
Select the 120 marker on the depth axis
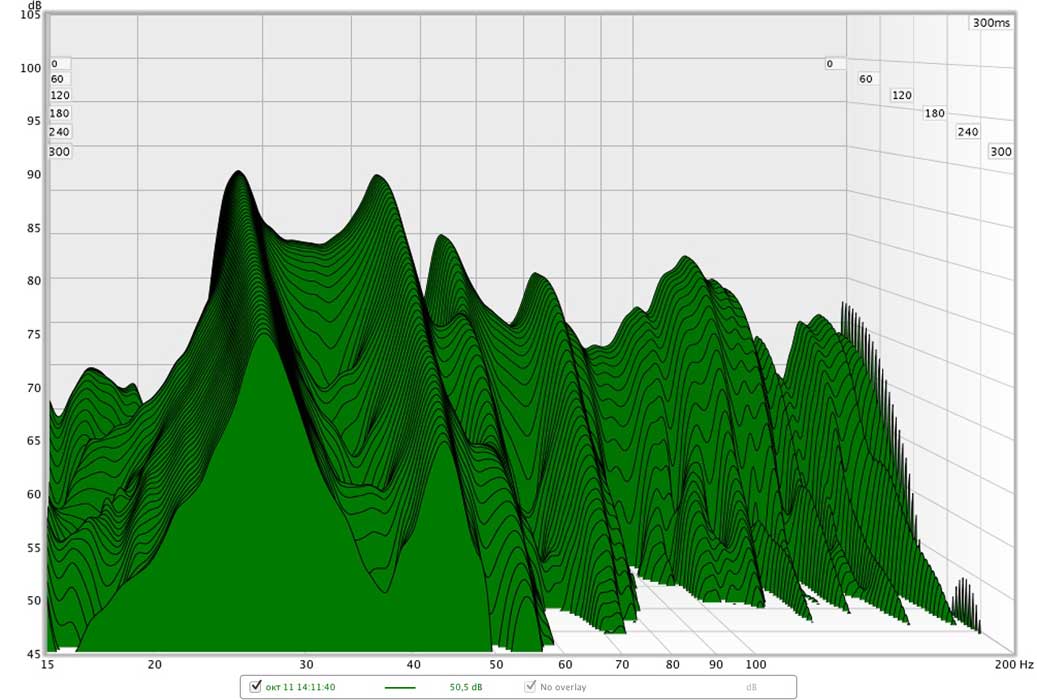[901, 95]
